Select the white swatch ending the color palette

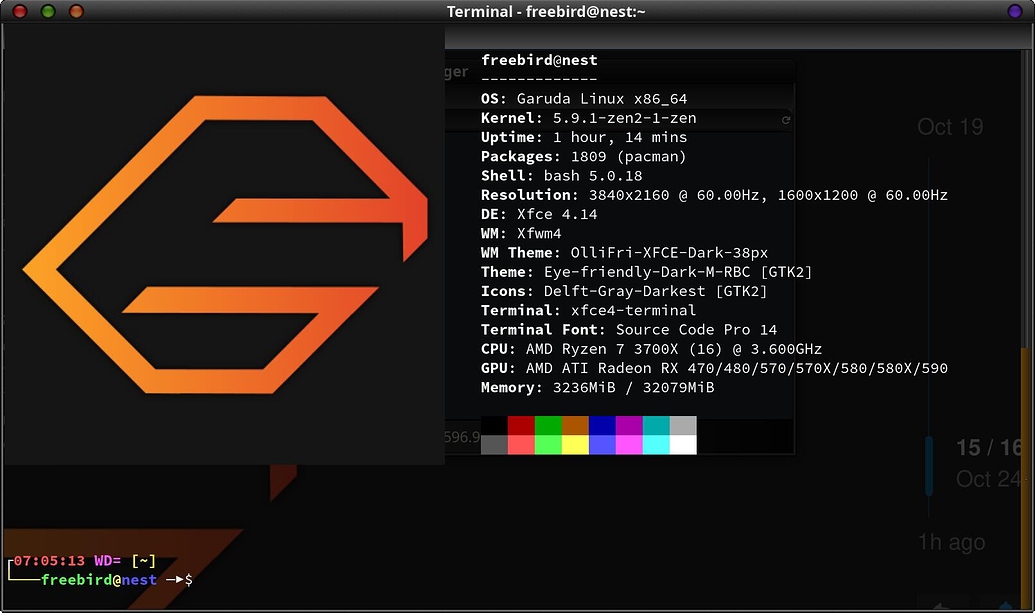coord(686,445)
